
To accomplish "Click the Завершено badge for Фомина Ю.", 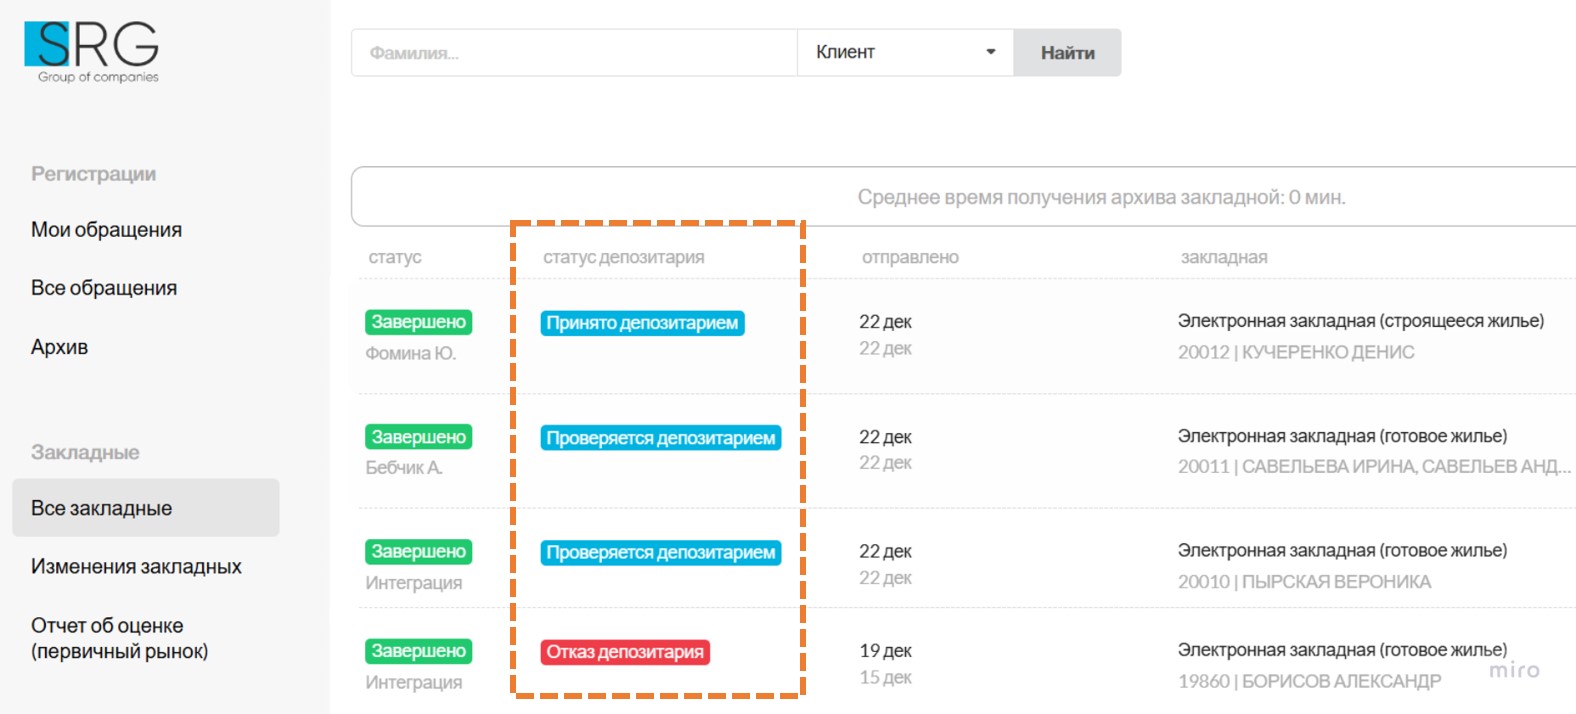I will coord(418,322).
